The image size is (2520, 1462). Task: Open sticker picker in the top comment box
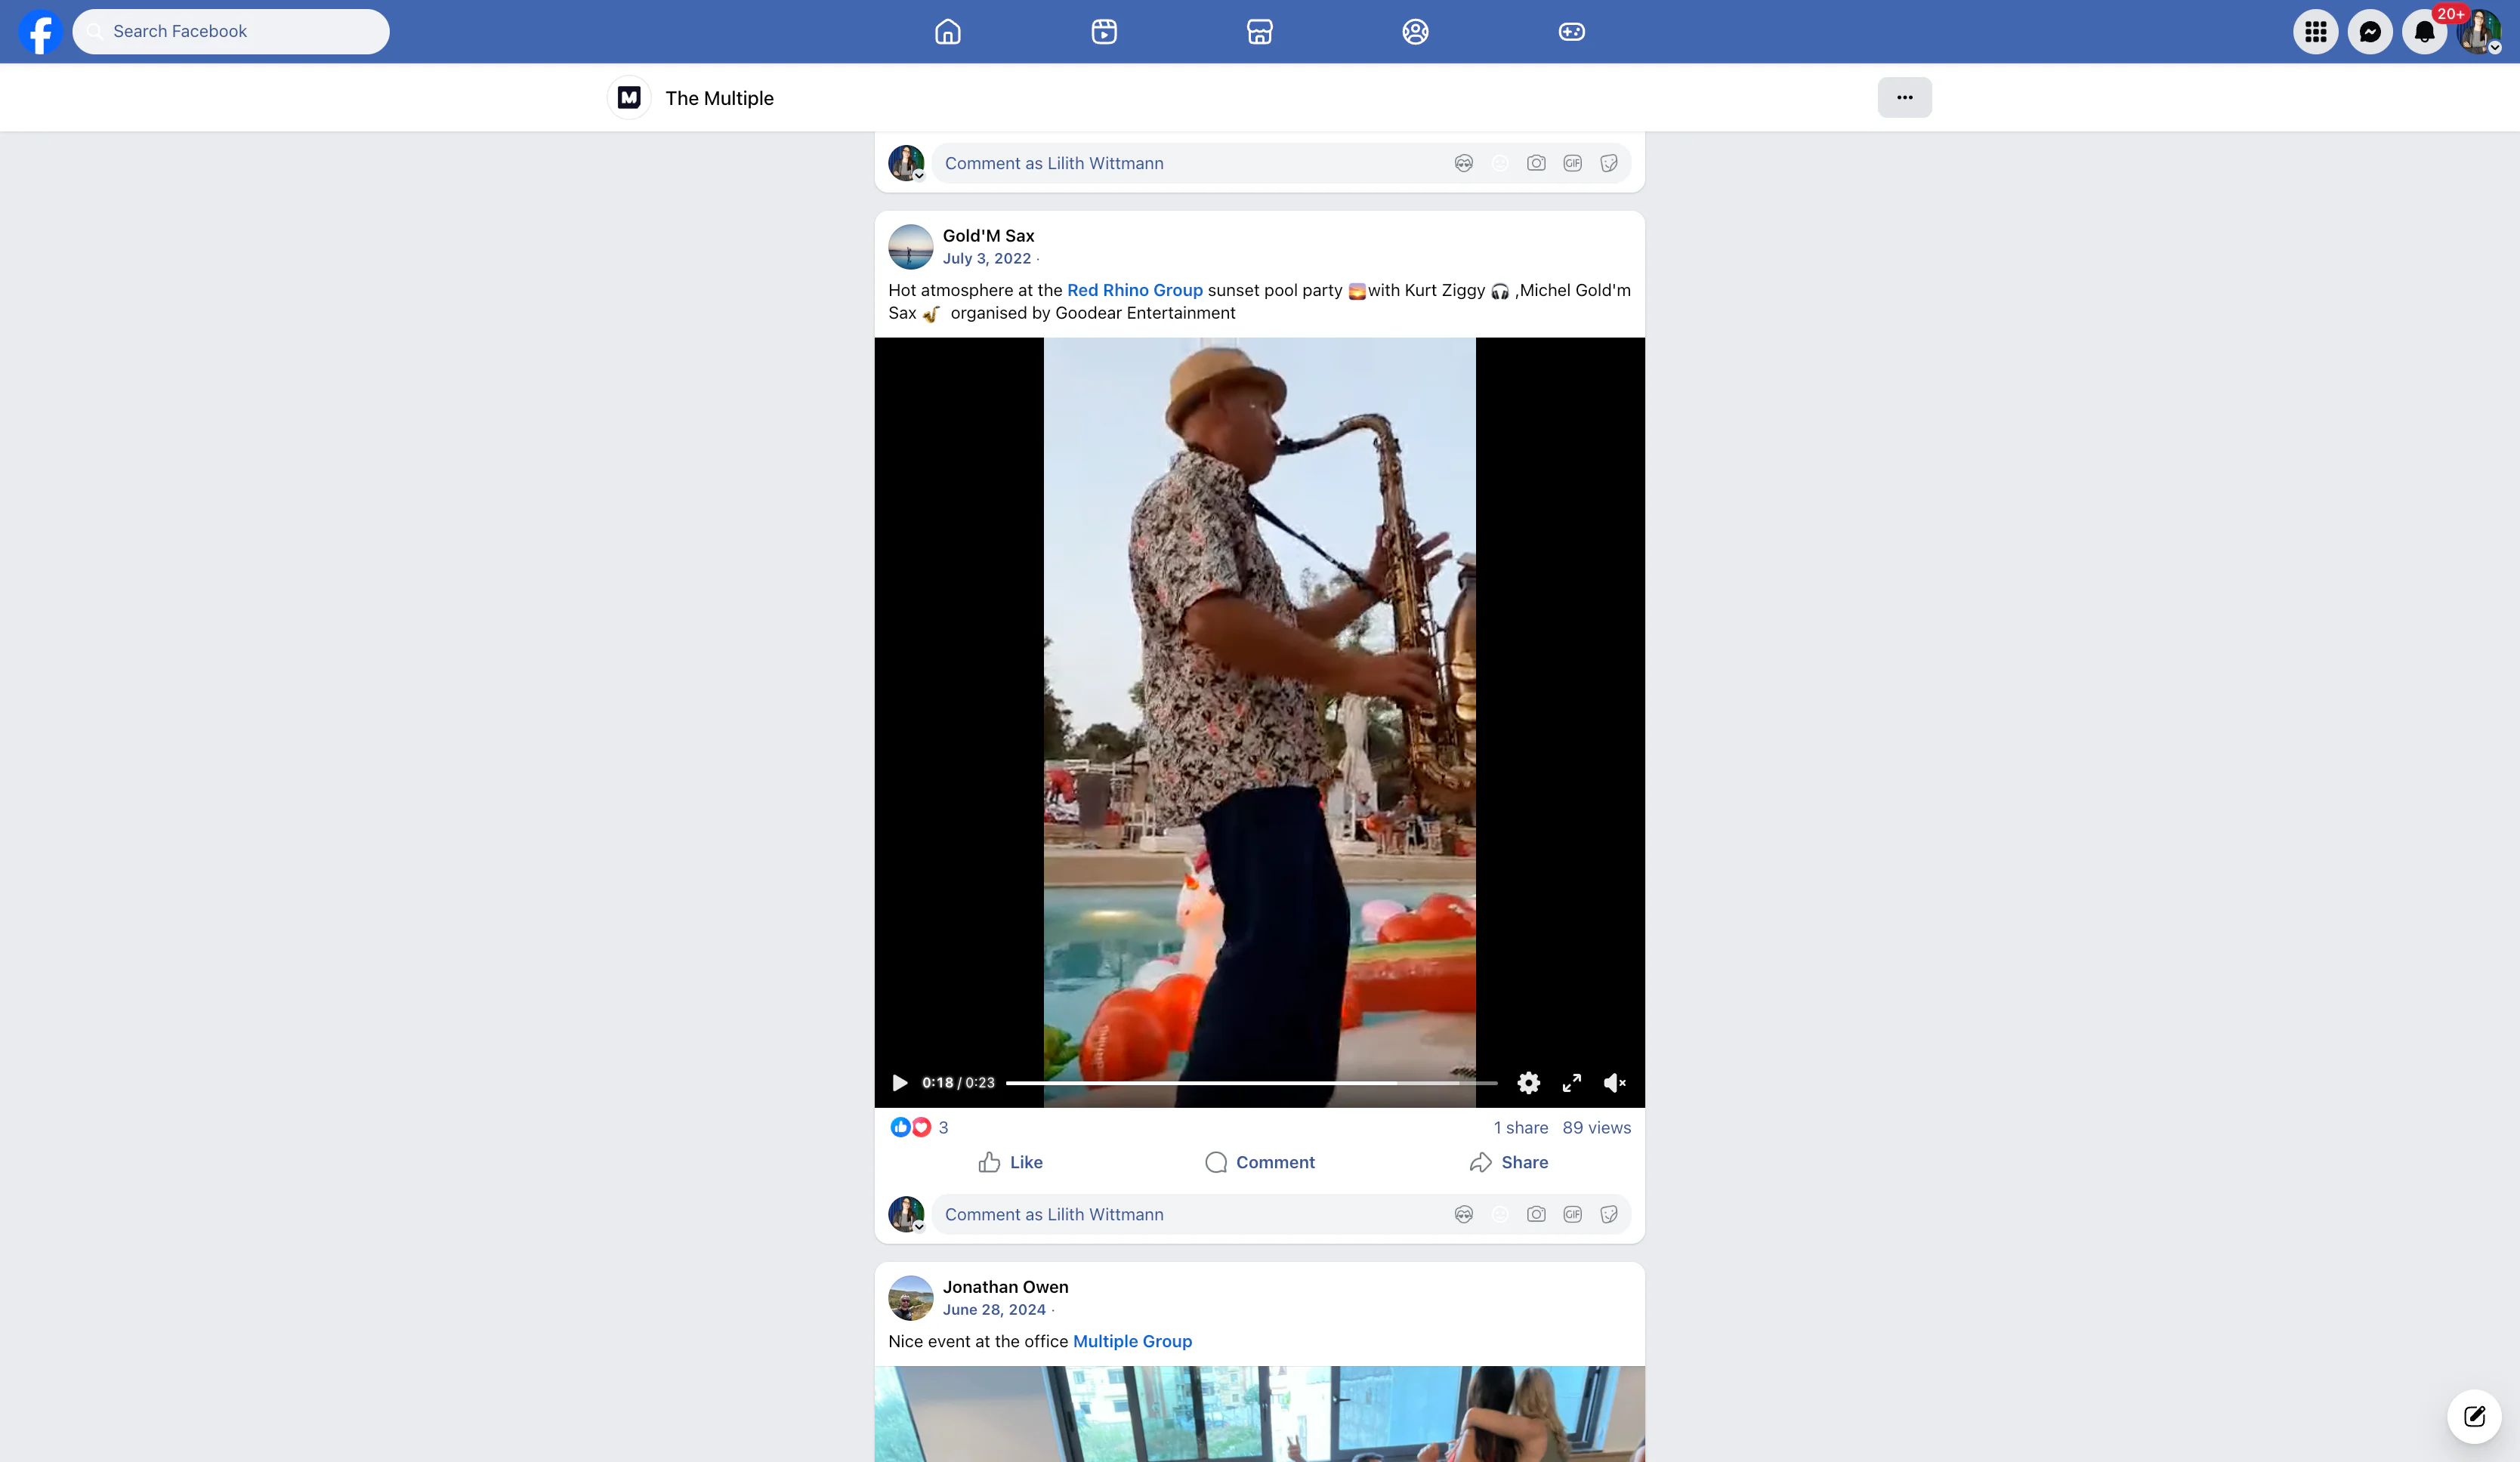1608,163
